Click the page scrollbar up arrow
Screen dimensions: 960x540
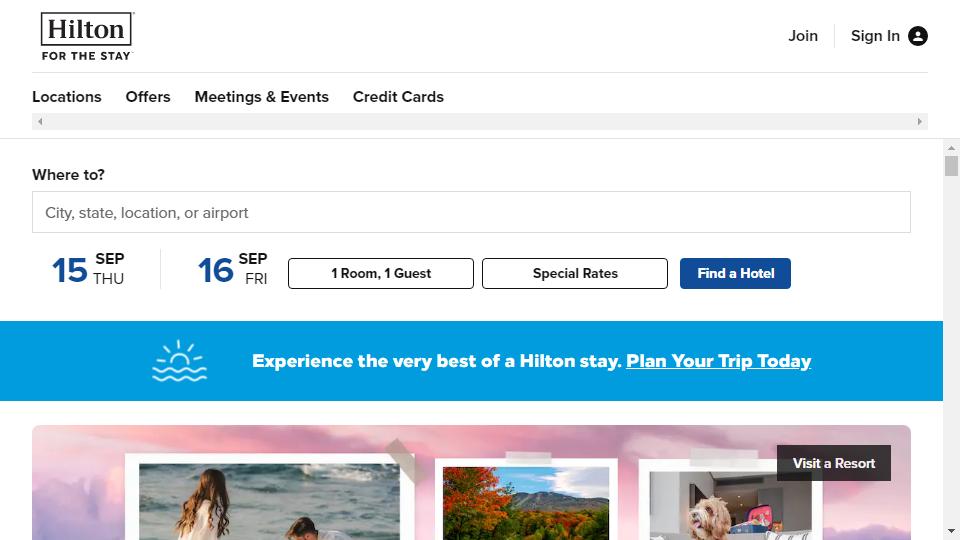click(951, 148)
